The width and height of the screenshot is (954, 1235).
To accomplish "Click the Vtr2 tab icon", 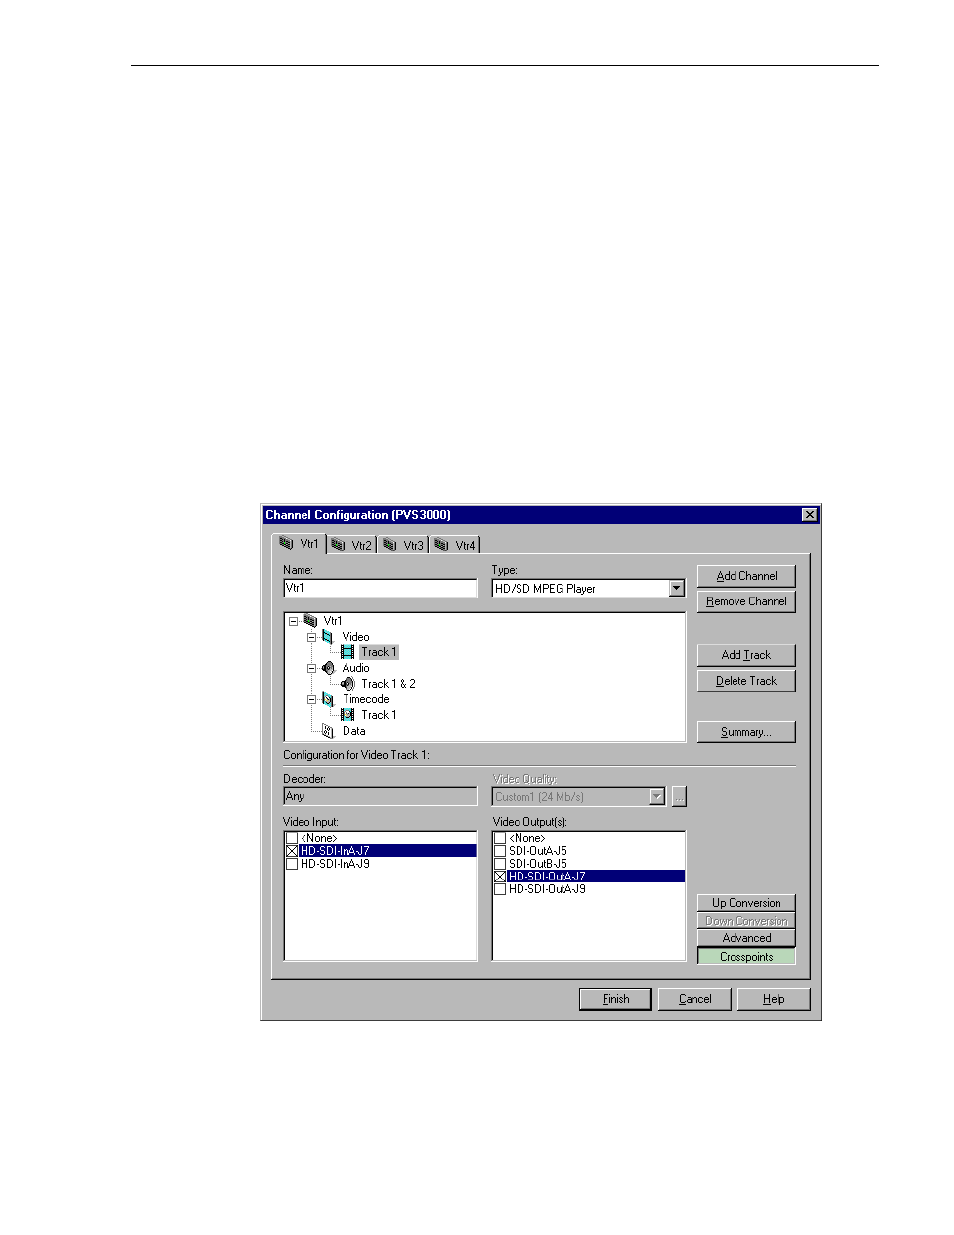I will point(339,545).
